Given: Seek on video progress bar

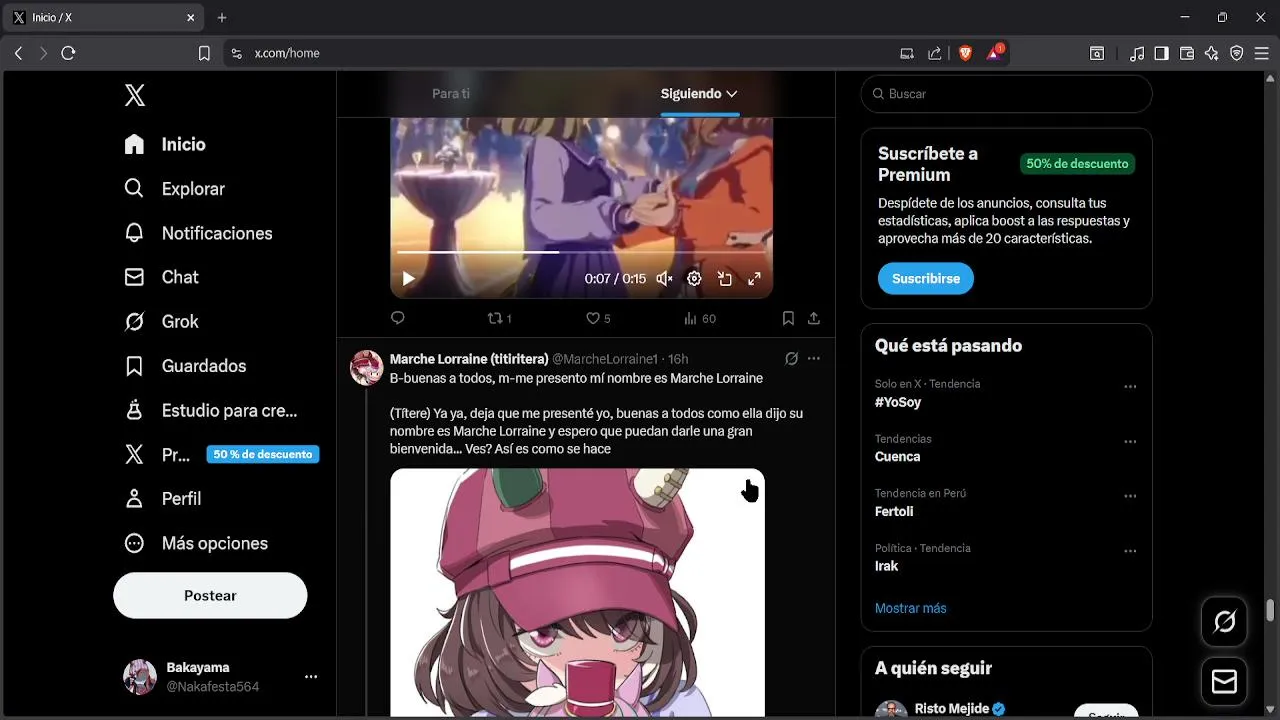Looking at the screenshot, I should click(x=581, y=252).
